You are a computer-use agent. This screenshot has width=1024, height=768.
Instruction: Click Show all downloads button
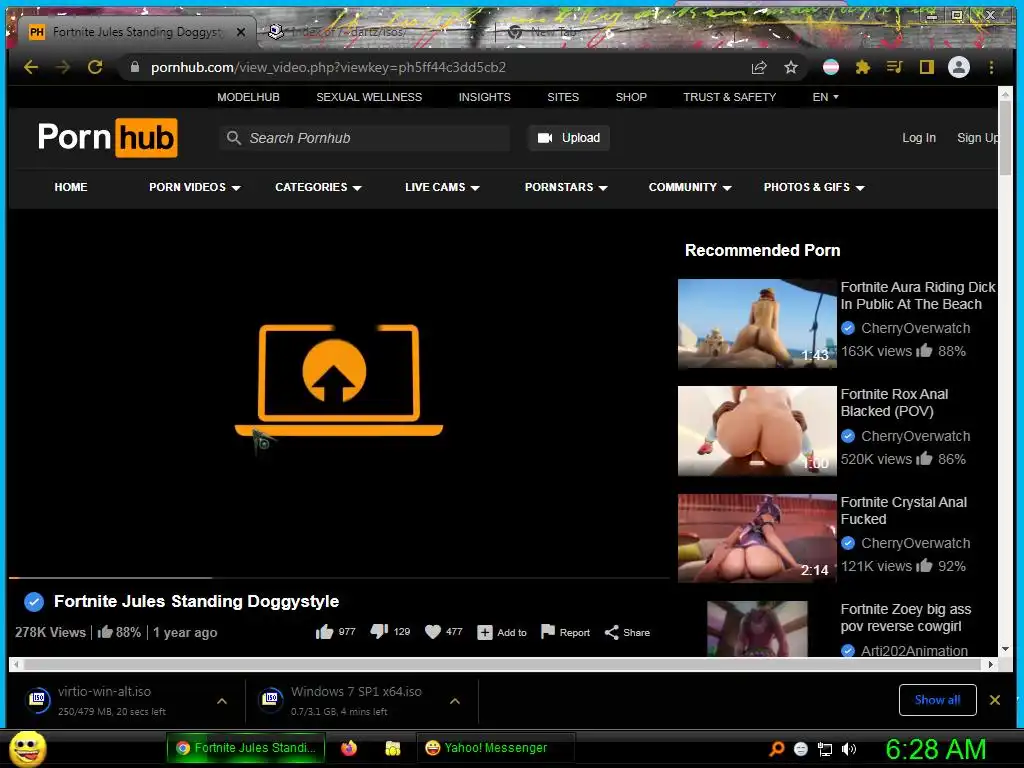pos(937,700)
